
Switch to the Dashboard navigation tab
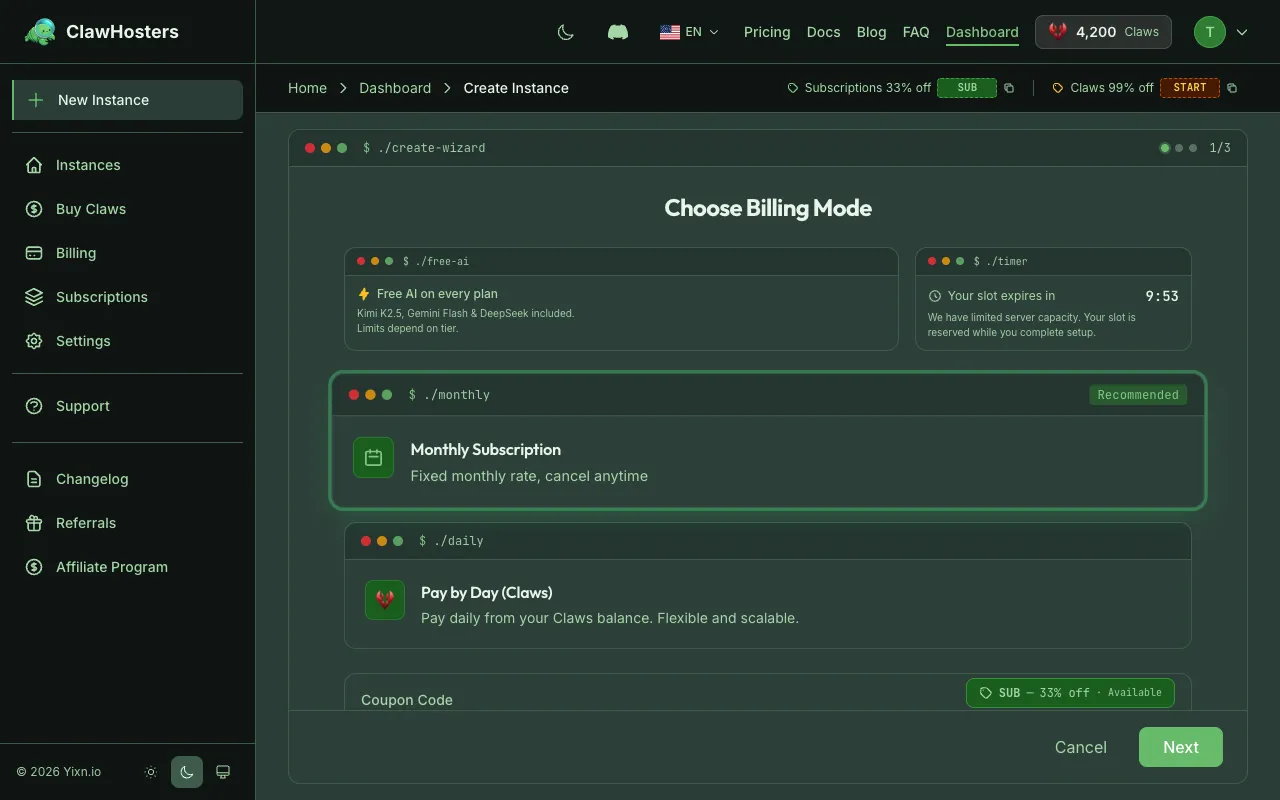[982, 32]
